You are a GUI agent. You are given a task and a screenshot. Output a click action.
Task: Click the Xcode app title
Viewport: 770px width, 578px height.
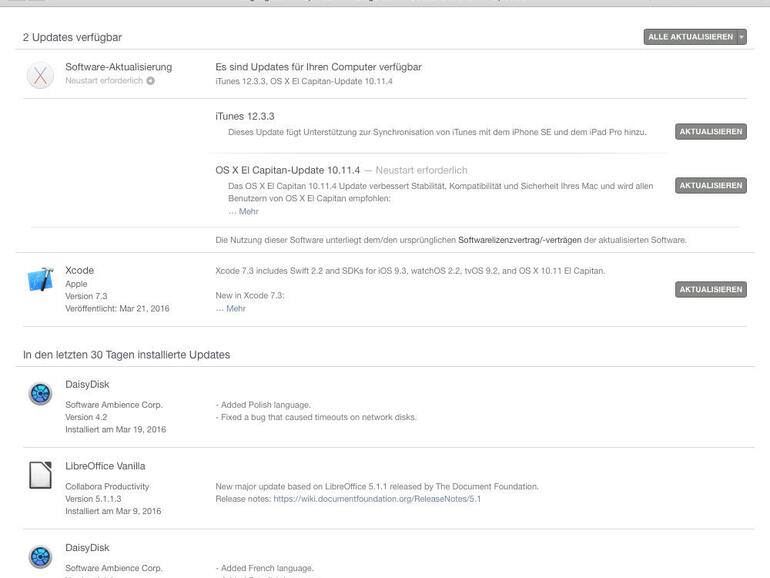pyautogui.click(x=79, y=270)
